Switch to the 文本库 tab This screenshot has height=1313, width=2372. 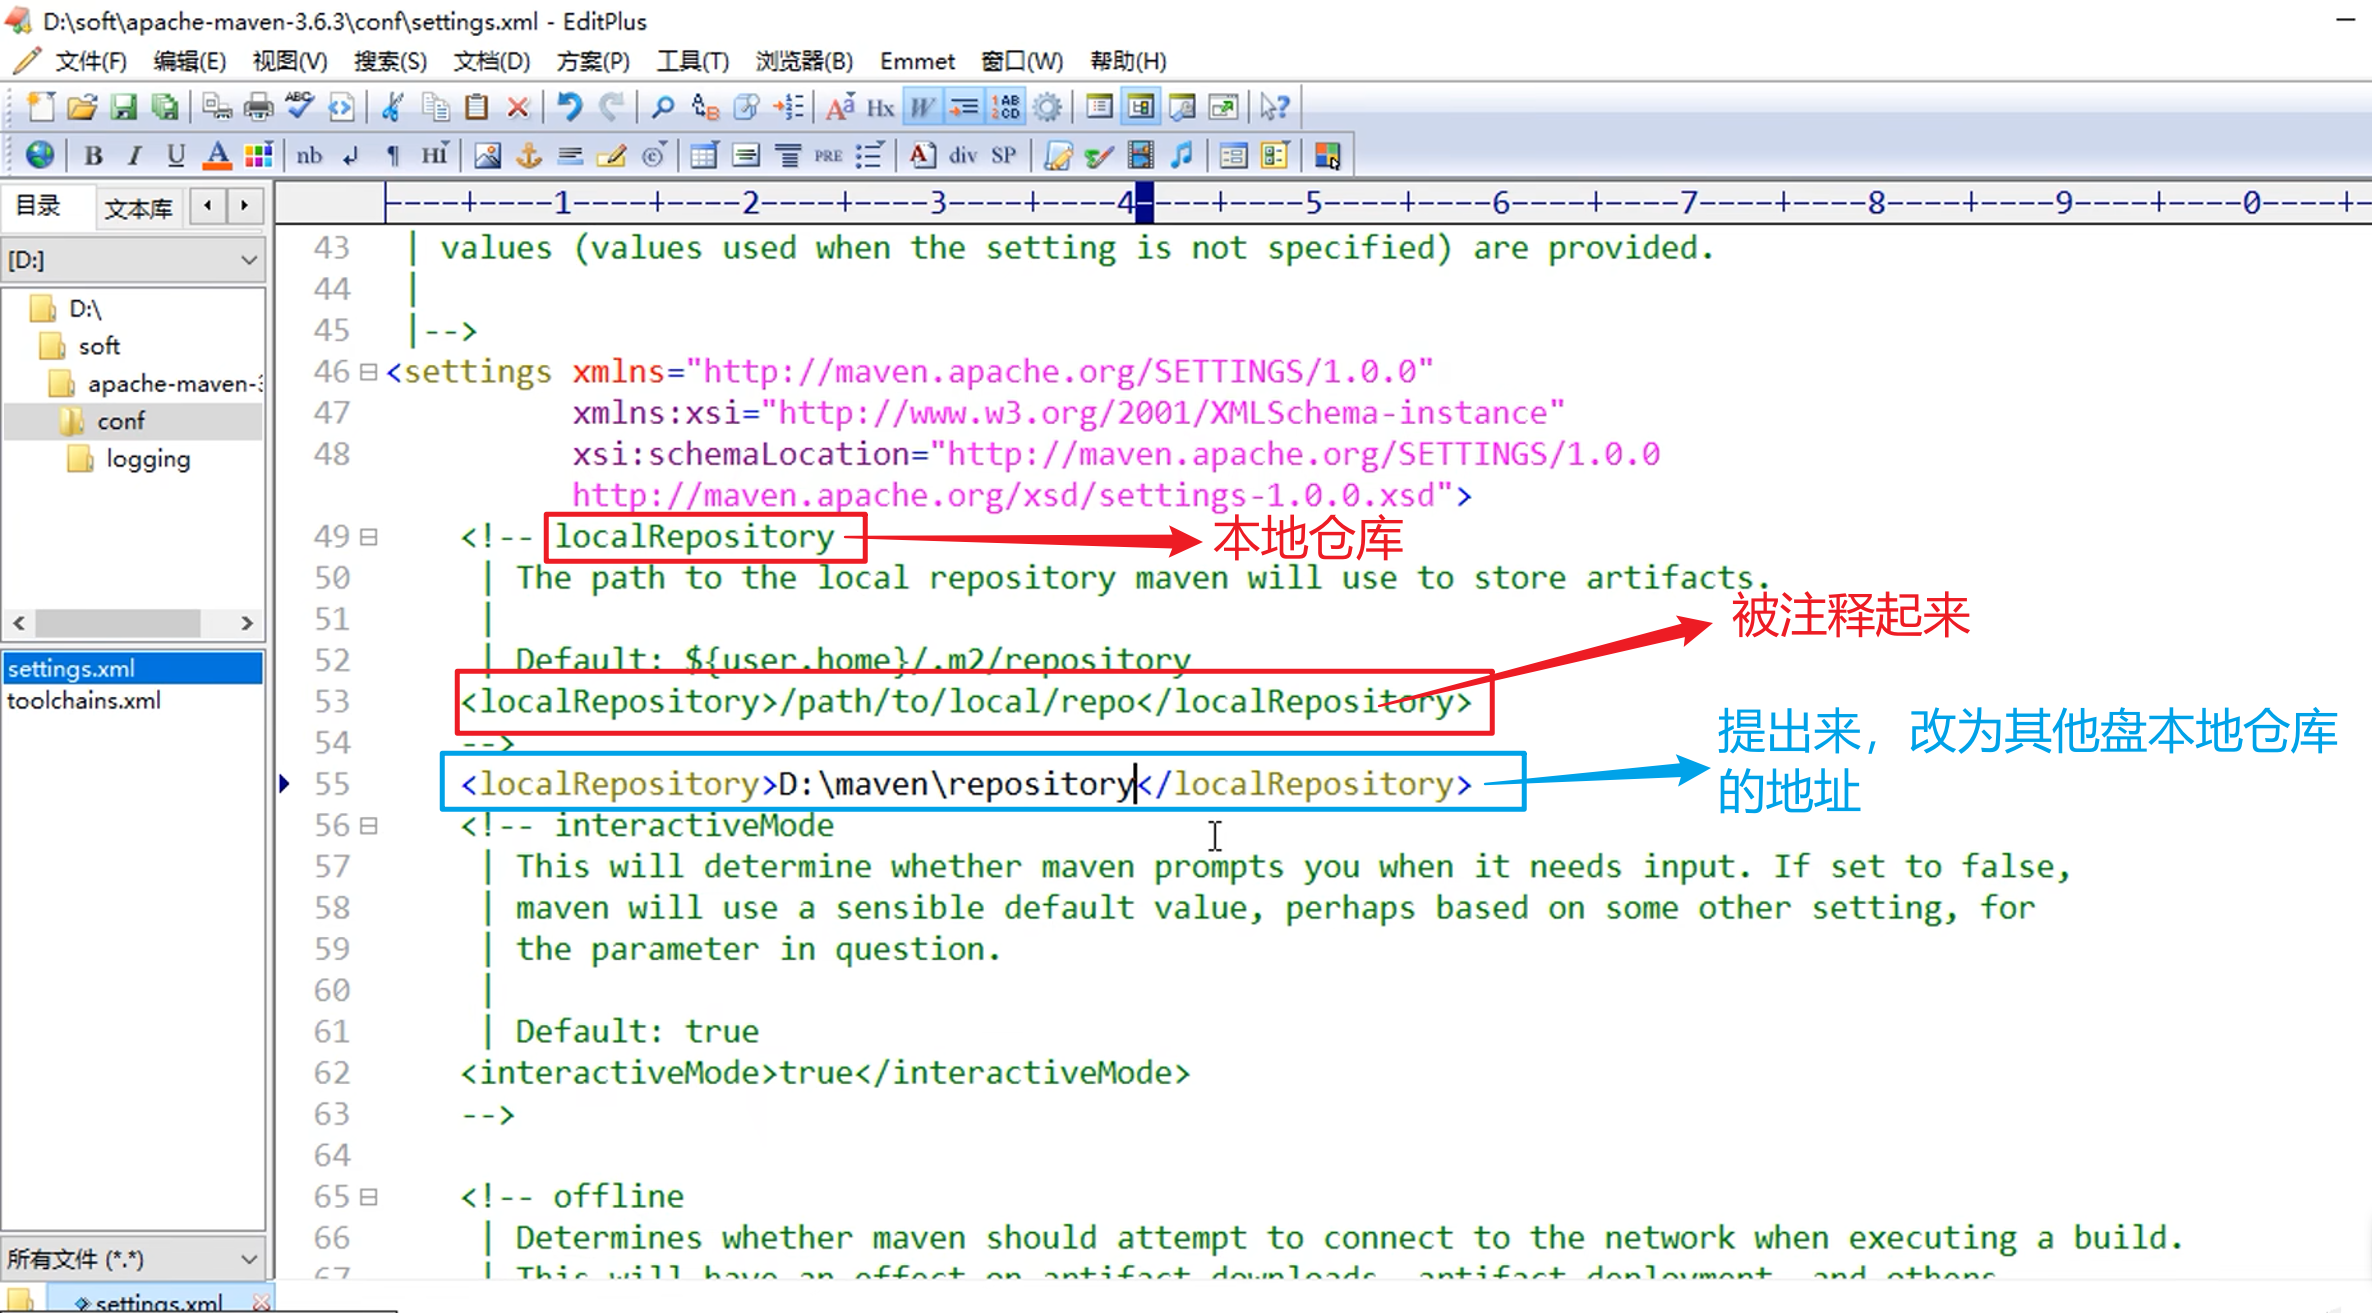tap(138, 208)
